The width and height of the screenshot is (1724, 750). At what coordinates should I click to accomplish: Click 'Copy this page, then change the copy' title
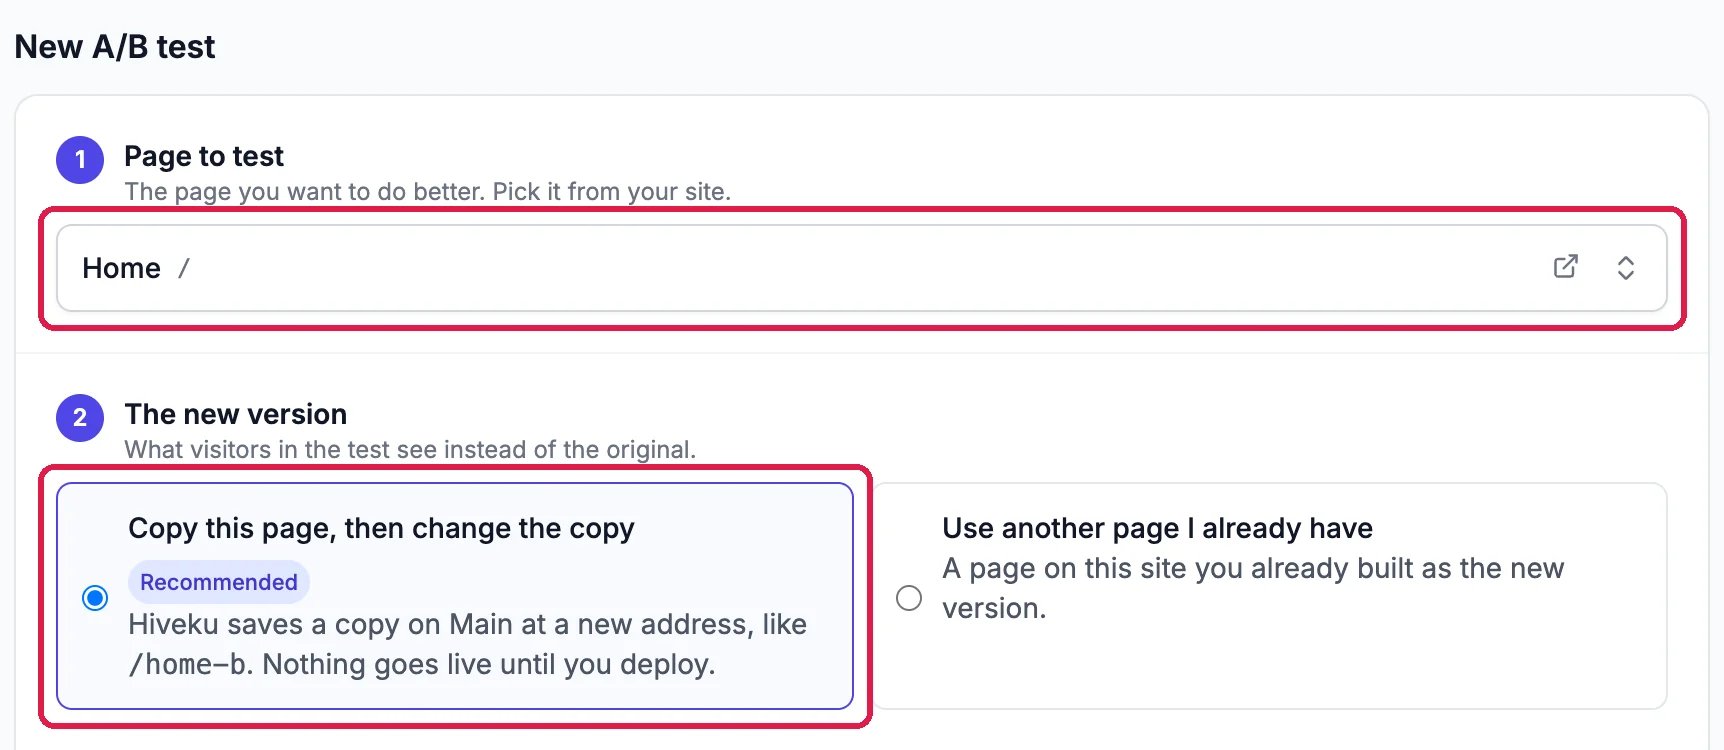[x=381, y=528]
